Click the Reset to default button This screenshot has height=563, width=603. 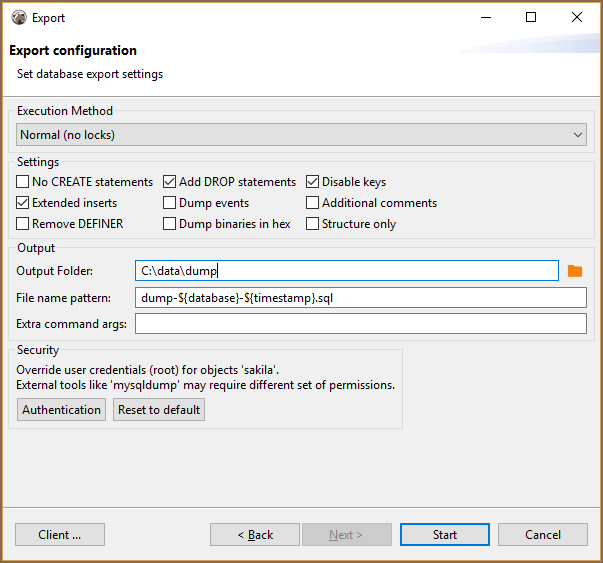click(159, 410)
